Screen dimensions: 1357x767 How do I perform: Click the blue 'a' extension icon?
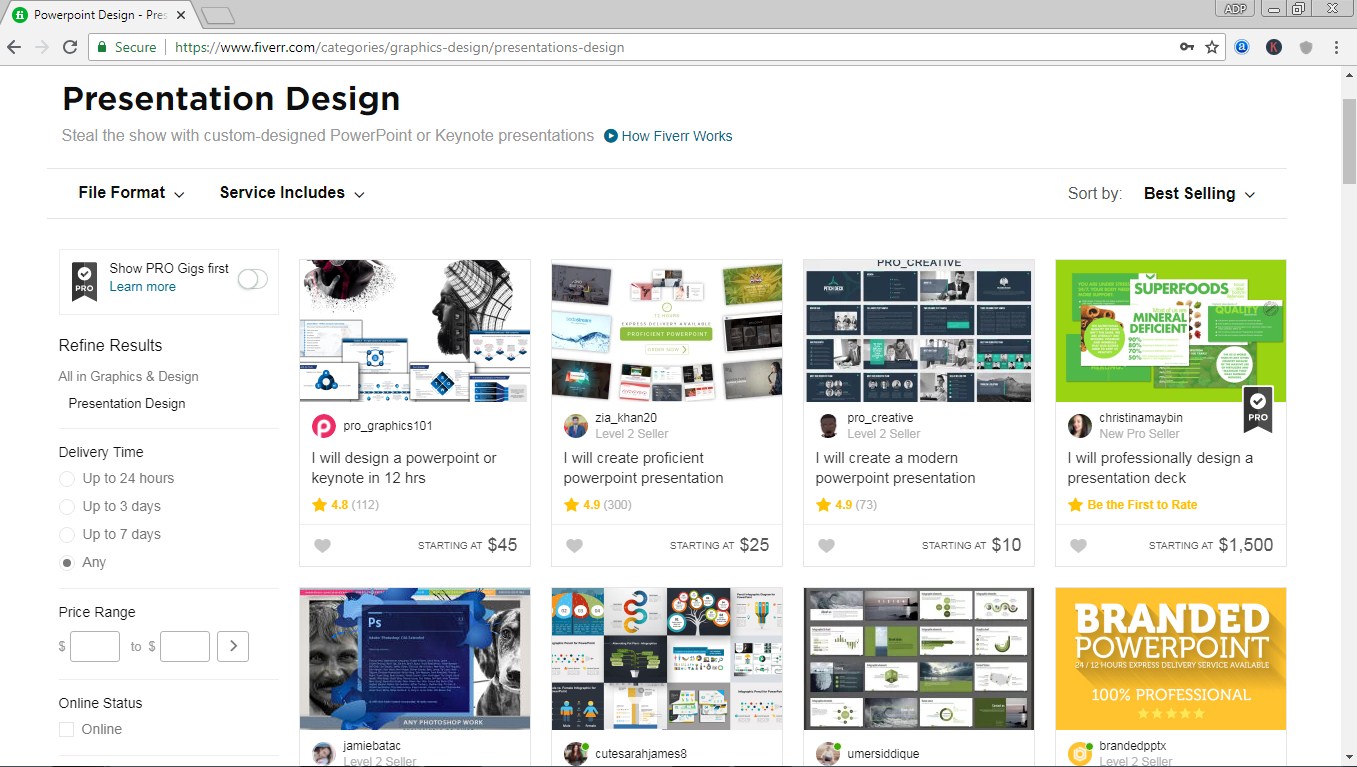pos(1242,47)
